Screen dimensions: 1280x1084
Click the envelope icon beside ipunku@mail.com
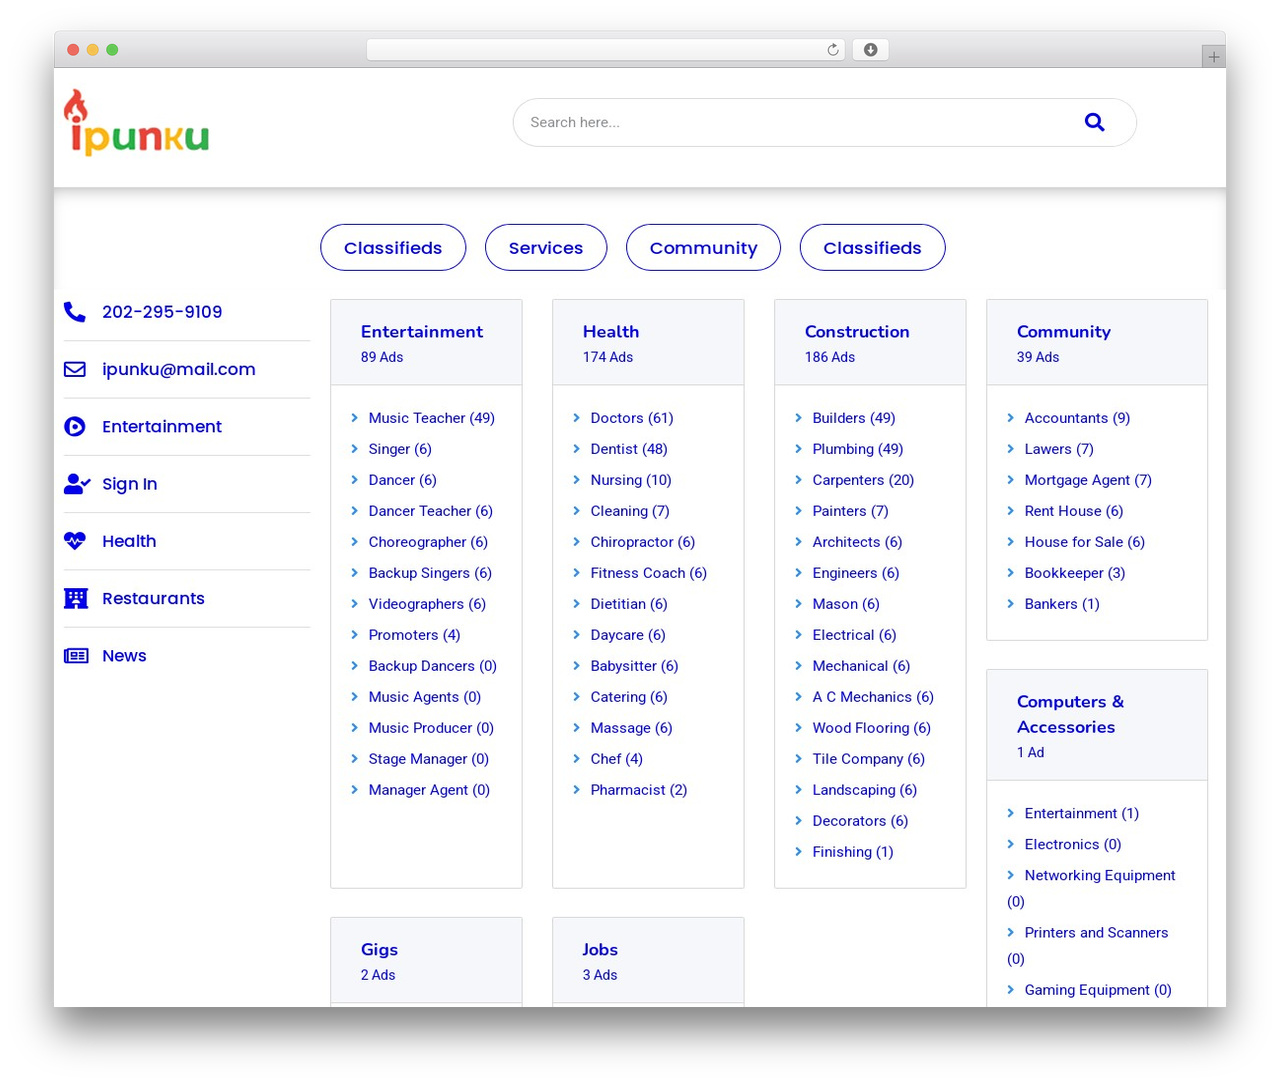(x=75, y=369)
